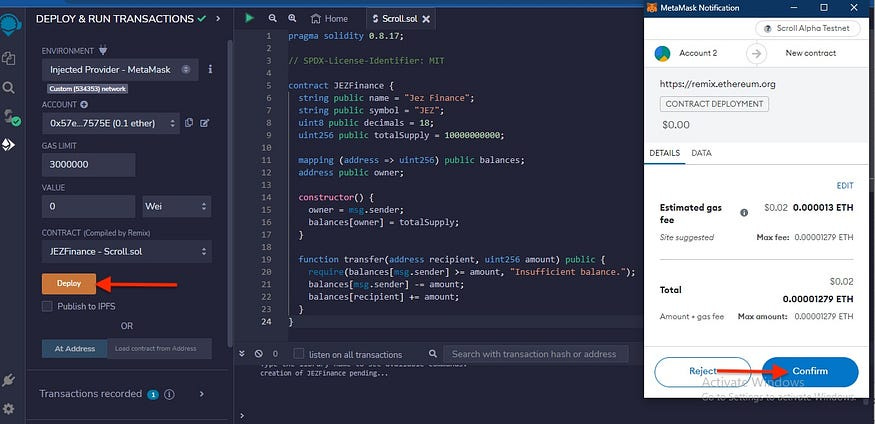Close the Scroll.sol tab
The image size is (875, 424).
426,19
